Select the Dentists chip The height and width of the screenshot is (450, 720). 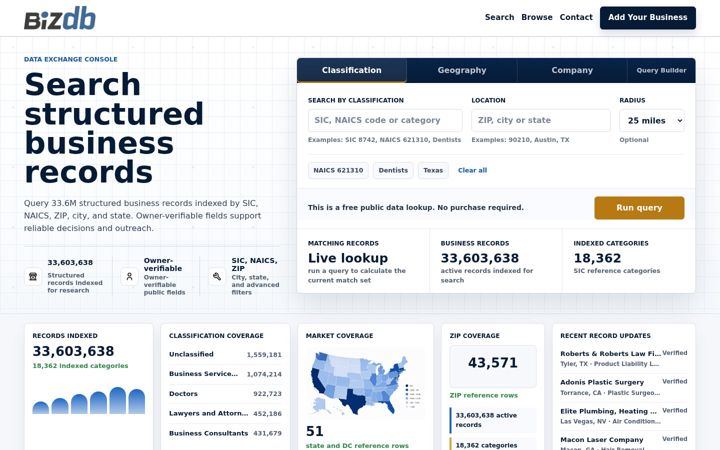tap(393, 170)
